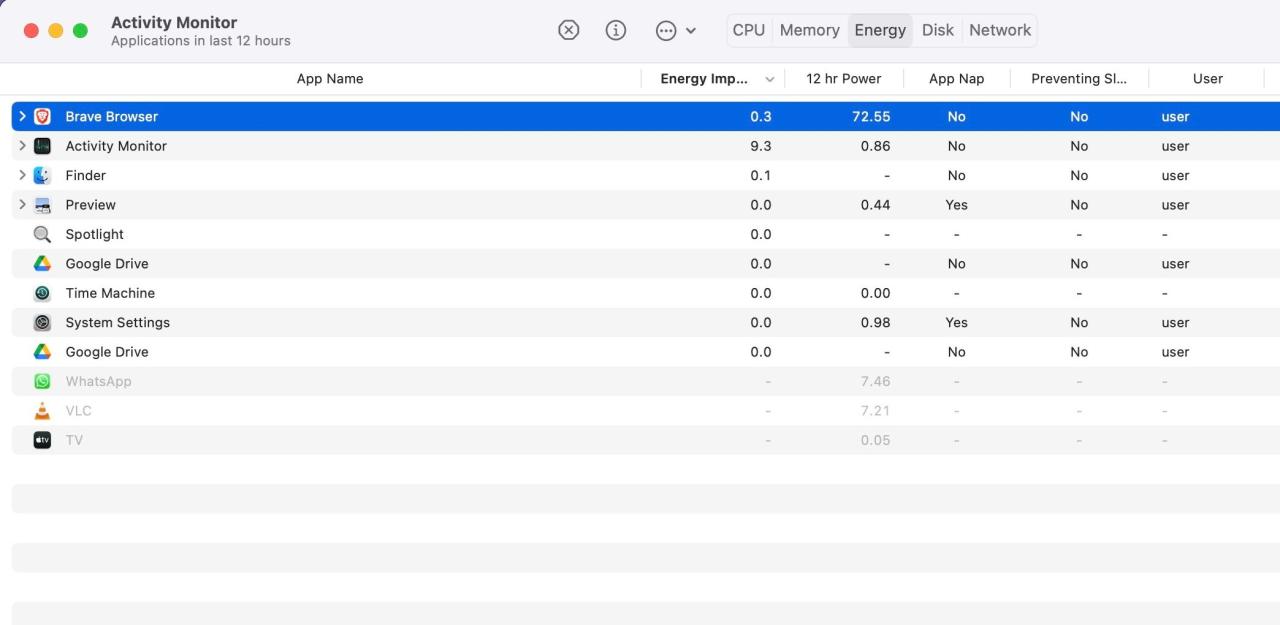Select the System Settings row name
The image size is (1280, 625).
tap(118, 323)
